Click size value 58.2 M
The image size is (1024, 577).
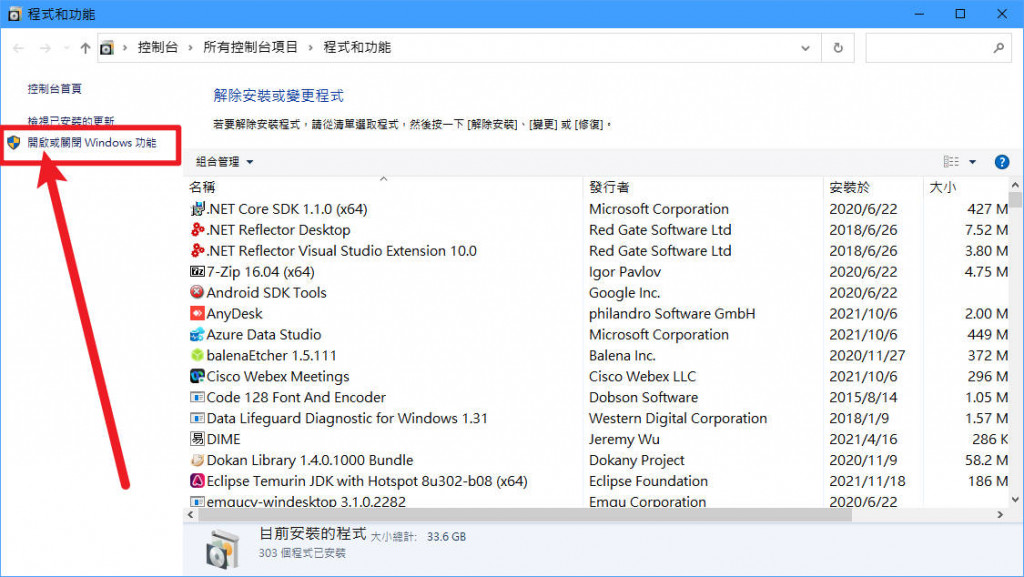click(x=986, y=460)
